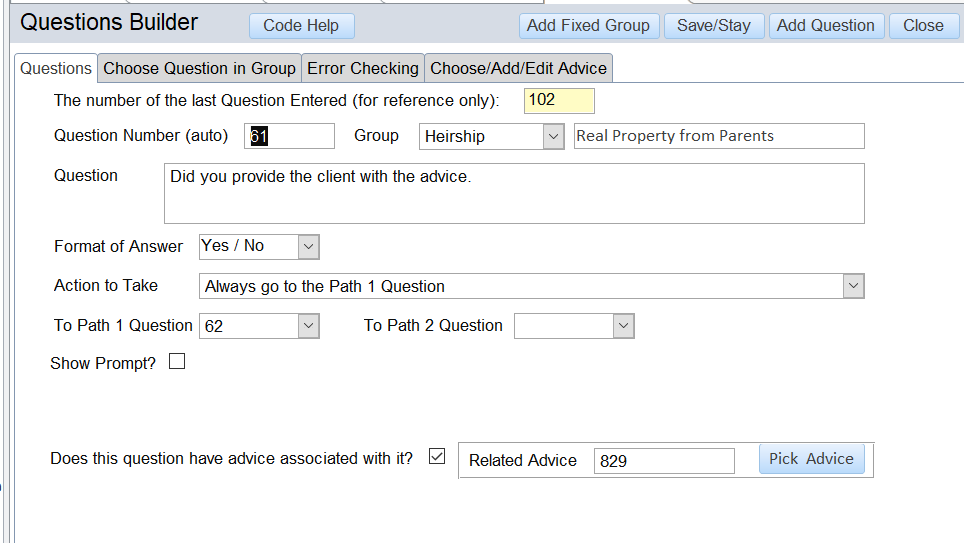Open the Error Checking tab
The image size is (964, 543).
point(362,68)
